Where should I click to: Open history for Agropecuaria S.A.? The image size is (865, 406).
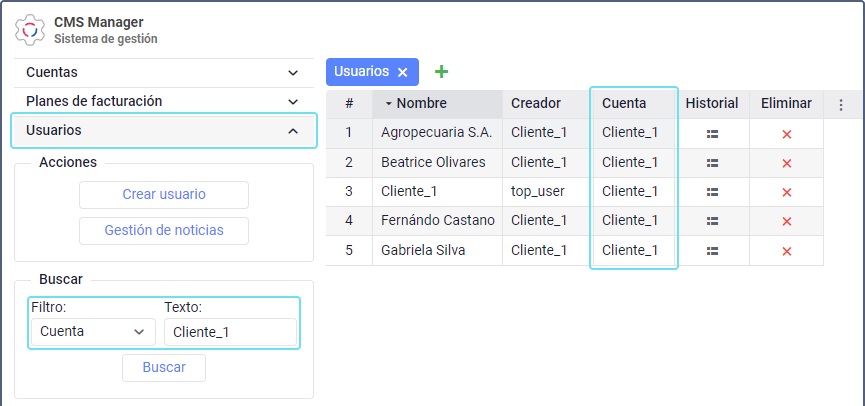(x=712, y=133)
